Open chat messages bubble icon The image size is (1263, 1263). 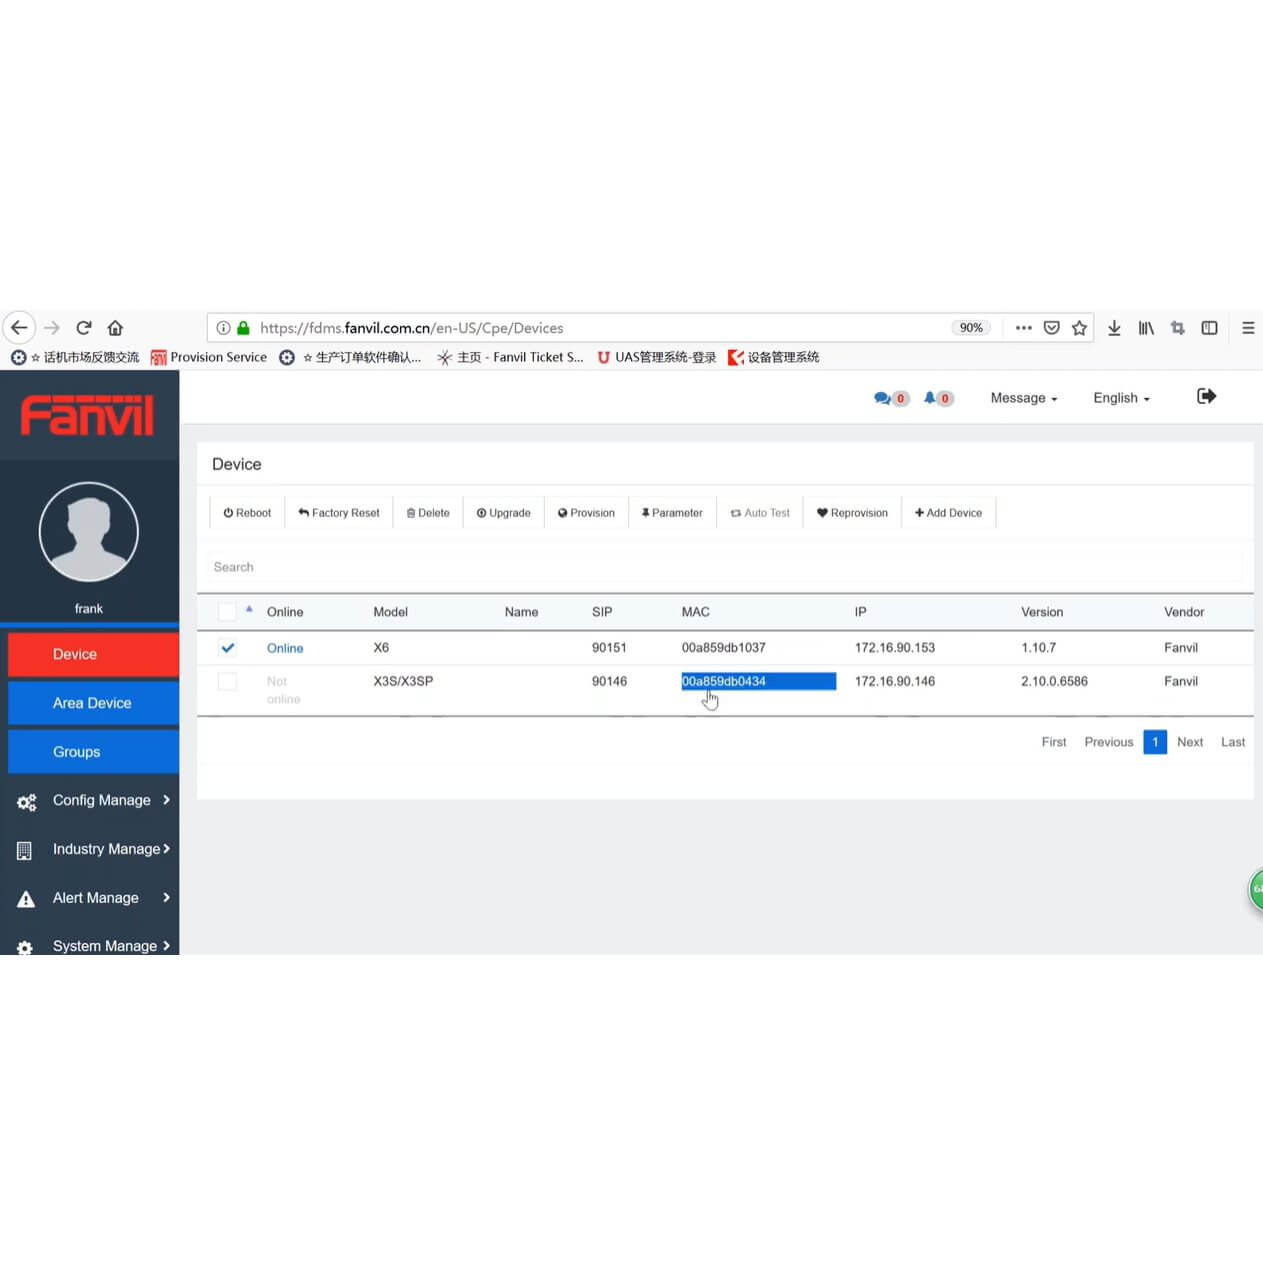pyautogui.click(x=882, y=398)
